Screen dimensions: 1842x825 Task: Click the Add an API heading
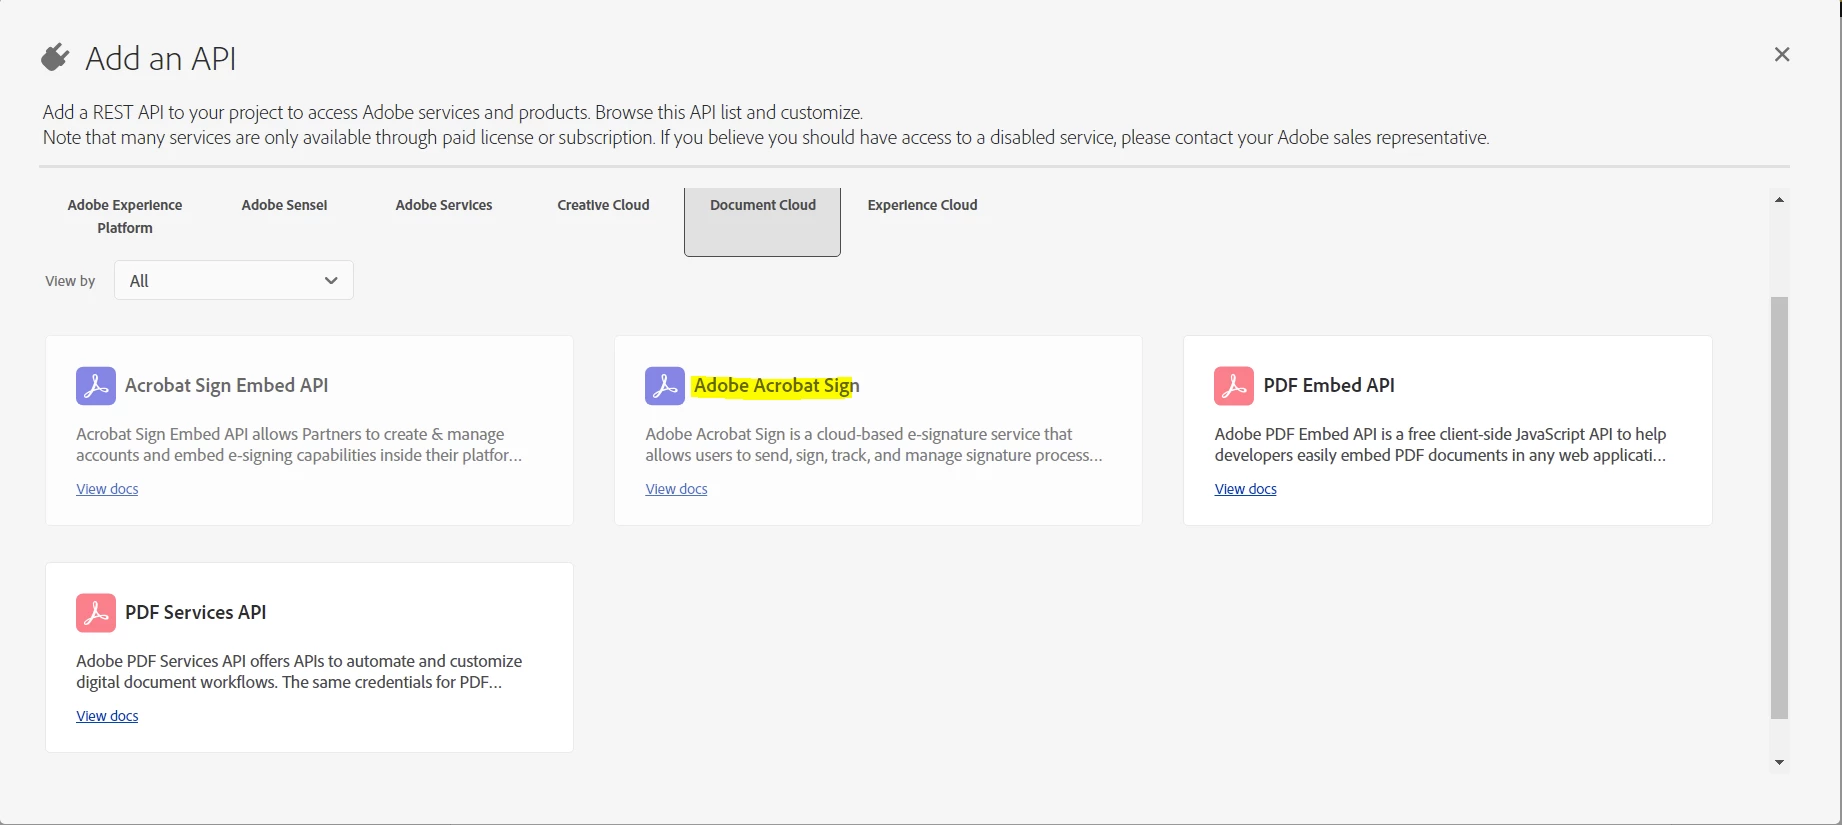pos(161,58)
